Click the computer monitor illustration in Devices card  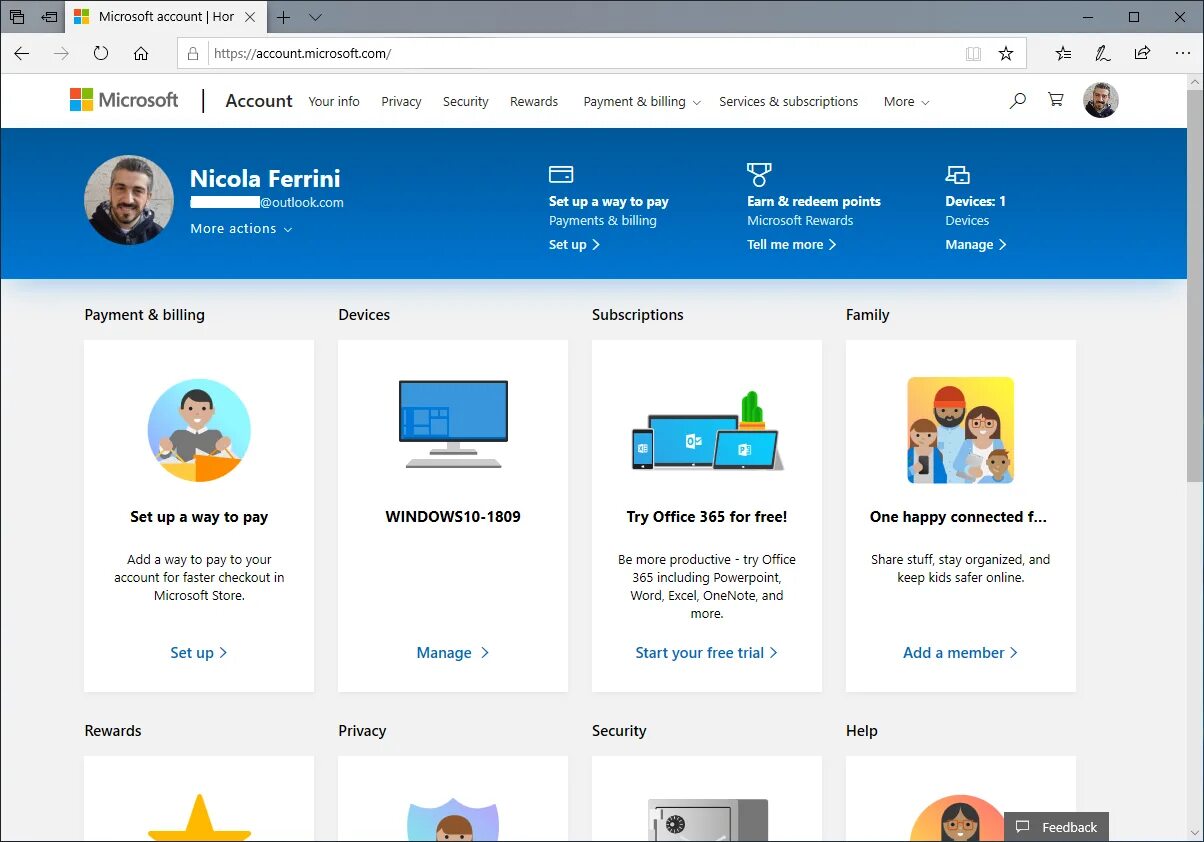[x=453, y=424]
